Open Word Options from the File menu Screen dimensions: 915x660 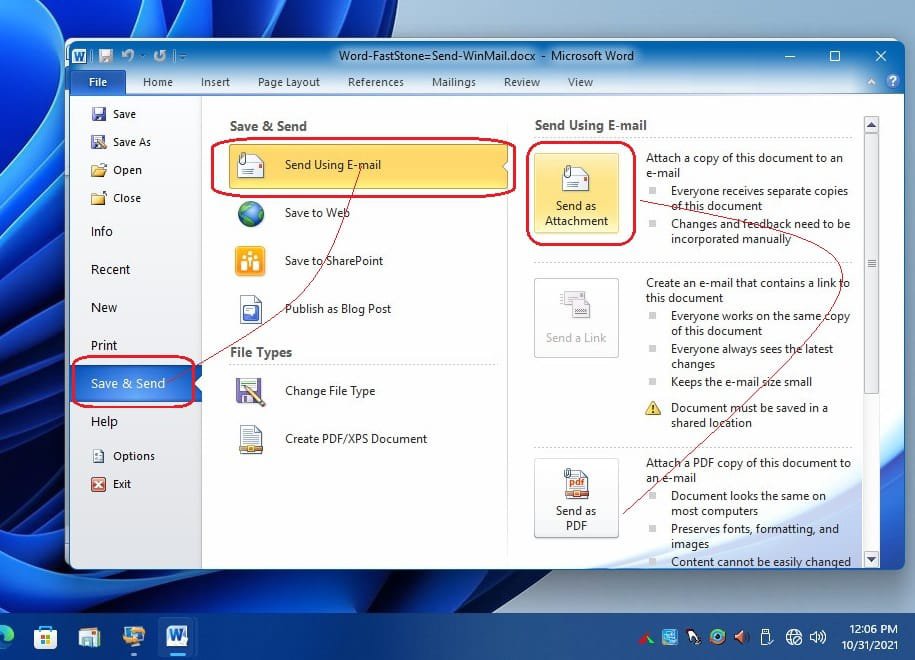[x=123, y=456]
